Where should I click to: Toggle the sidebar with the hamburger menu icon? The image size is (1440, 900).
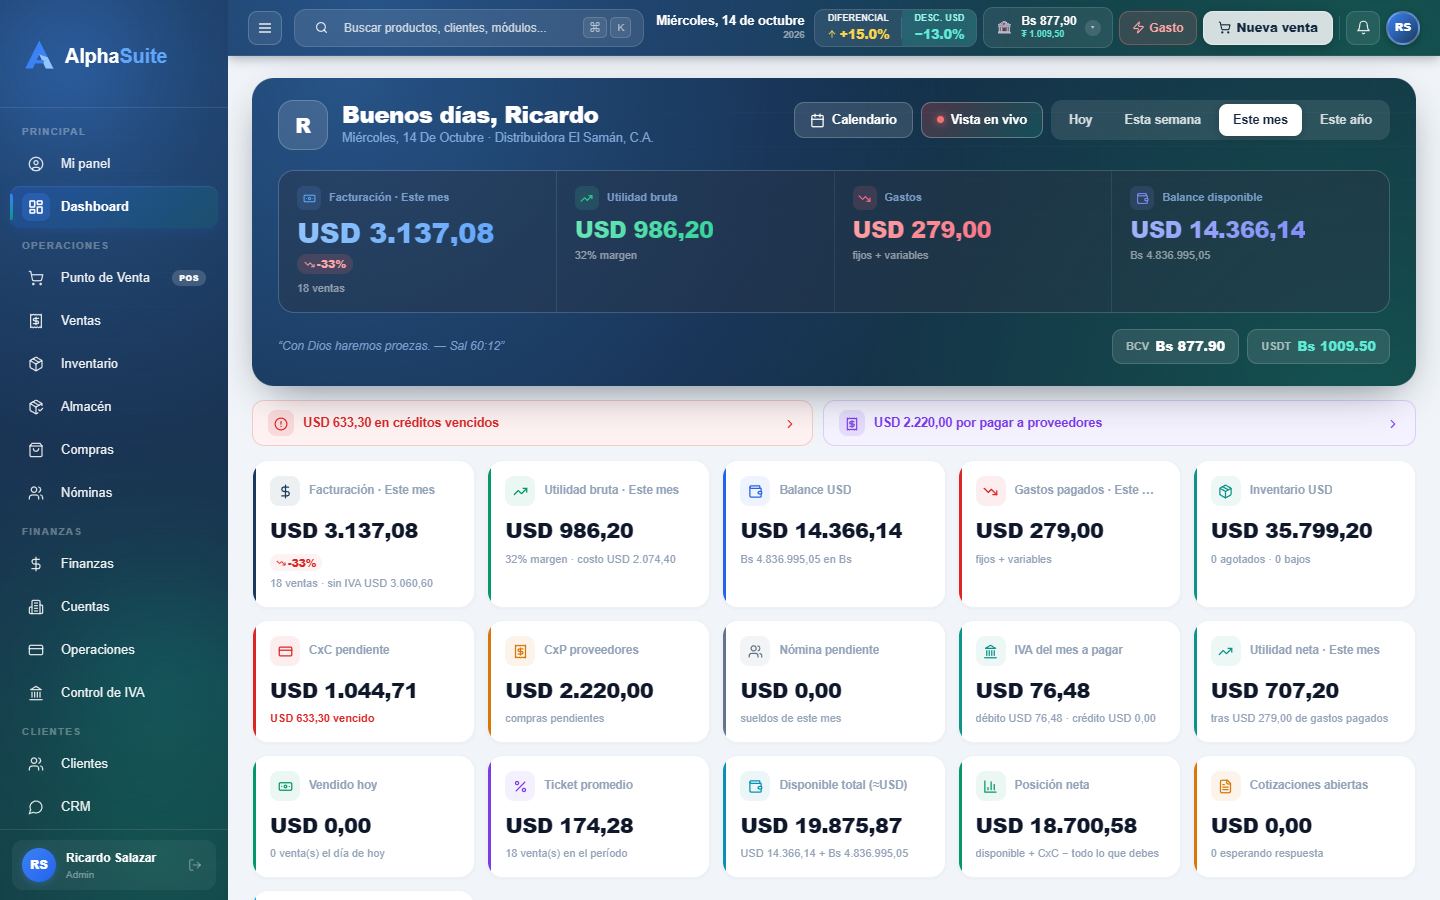click(x=265, y=28)
